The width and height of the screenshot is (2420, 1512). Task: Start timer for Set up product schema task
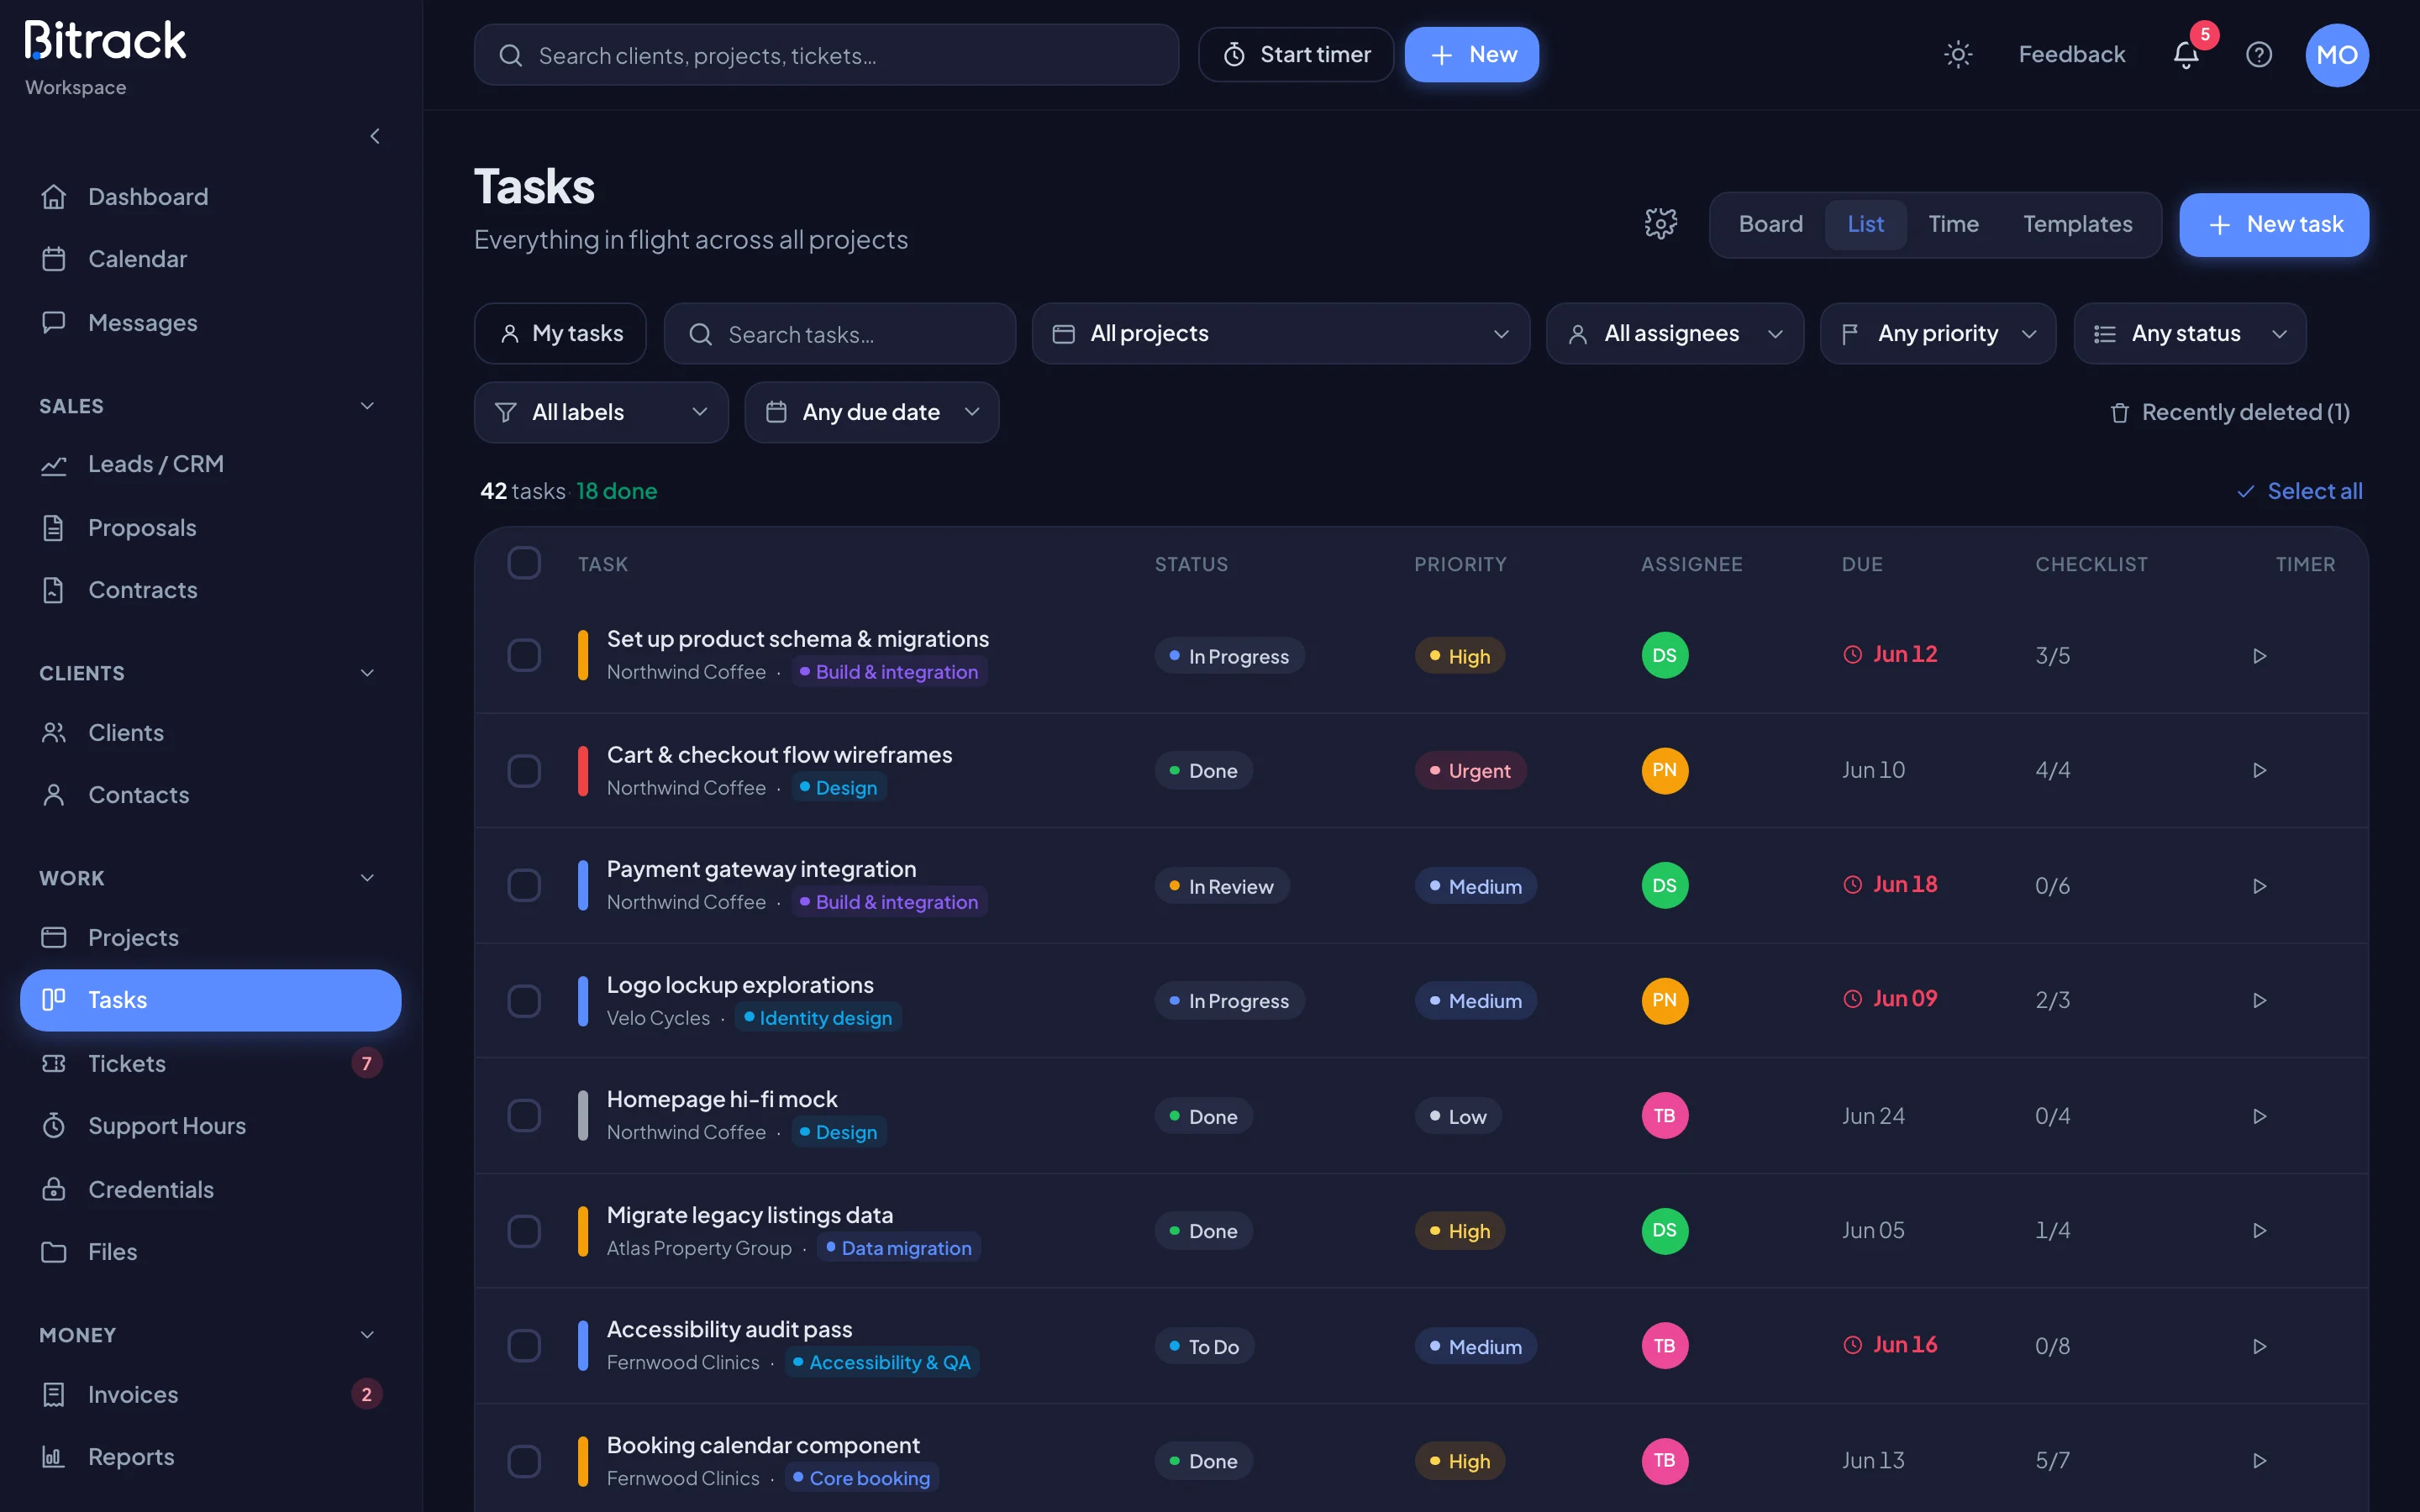2259,656
